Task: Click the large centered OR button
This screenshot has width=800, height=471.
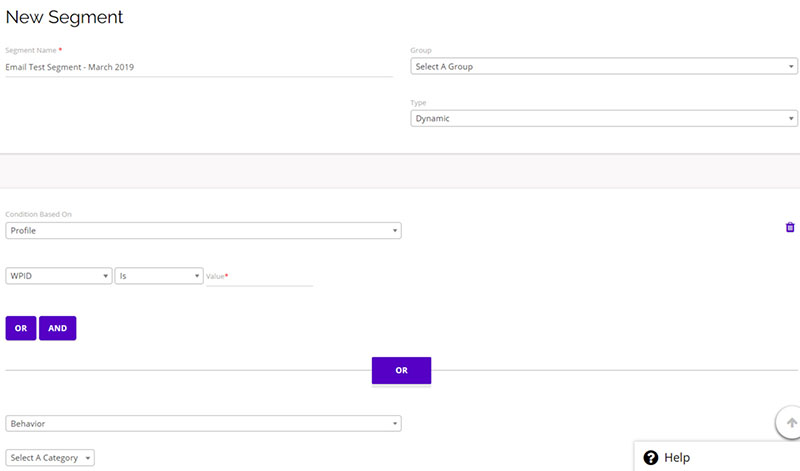Action: click(x=402, y=370)
